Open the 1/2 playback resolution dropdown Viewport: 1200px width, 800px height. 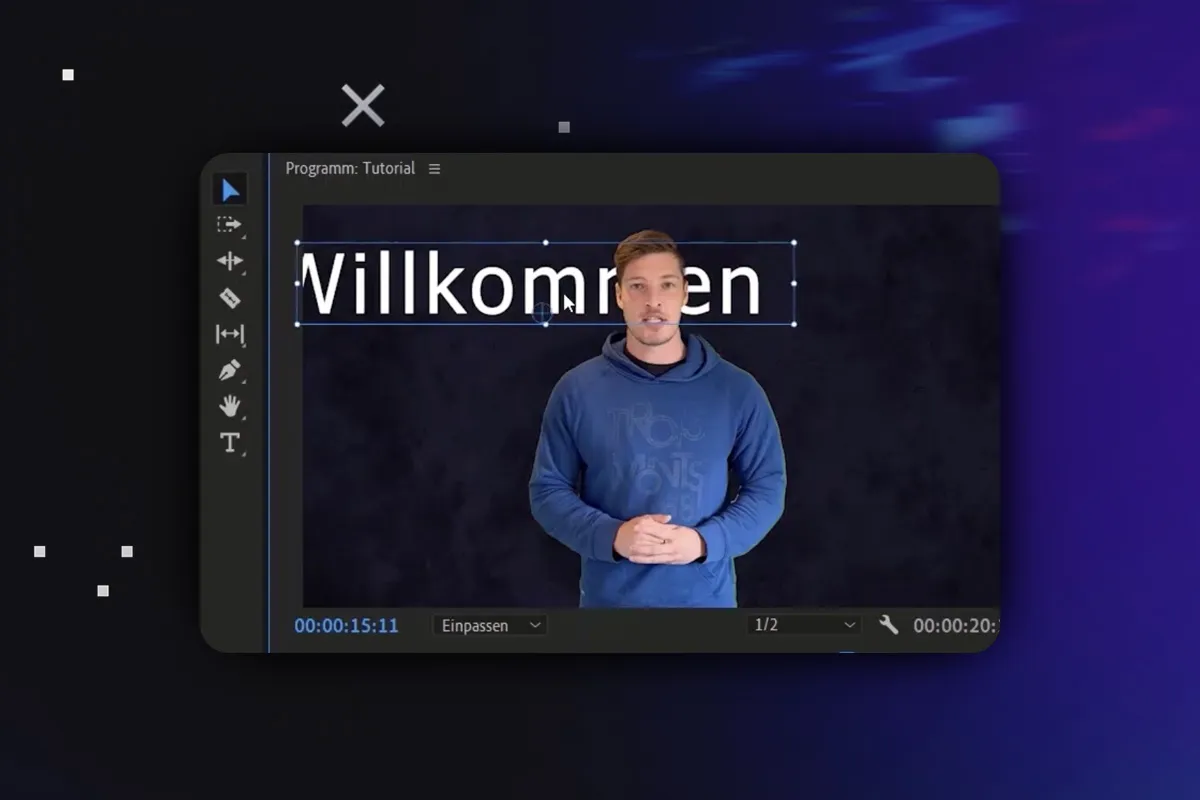(x=804, y=625)
